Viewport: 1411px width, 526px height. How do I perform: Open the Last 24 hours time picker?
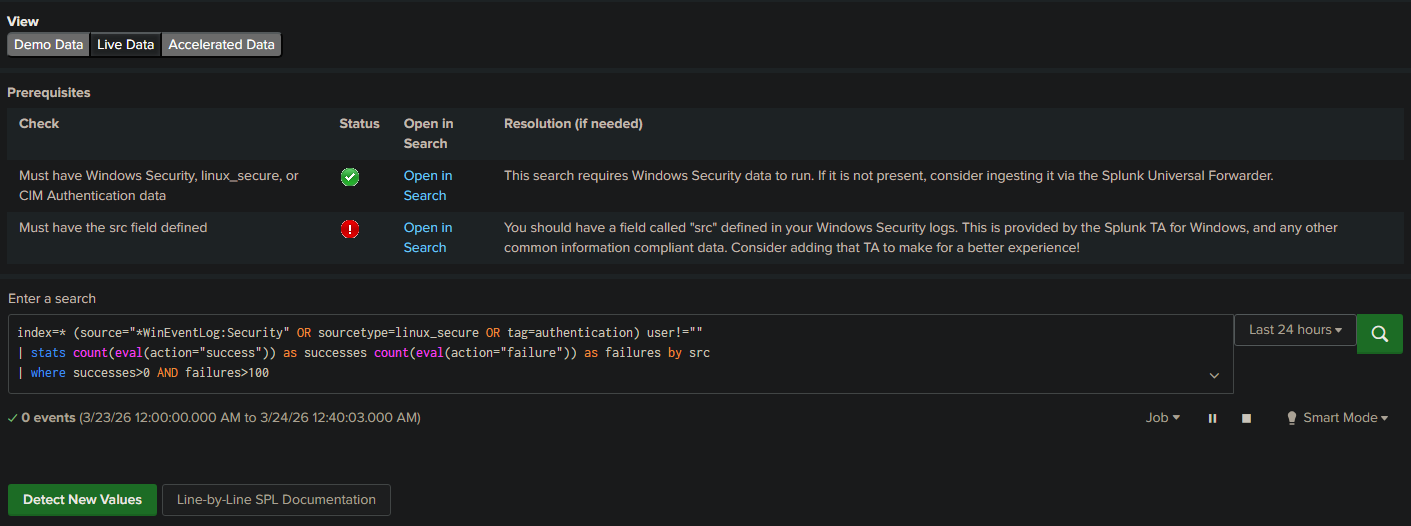pyautogui.click(x=1295, y=330)
